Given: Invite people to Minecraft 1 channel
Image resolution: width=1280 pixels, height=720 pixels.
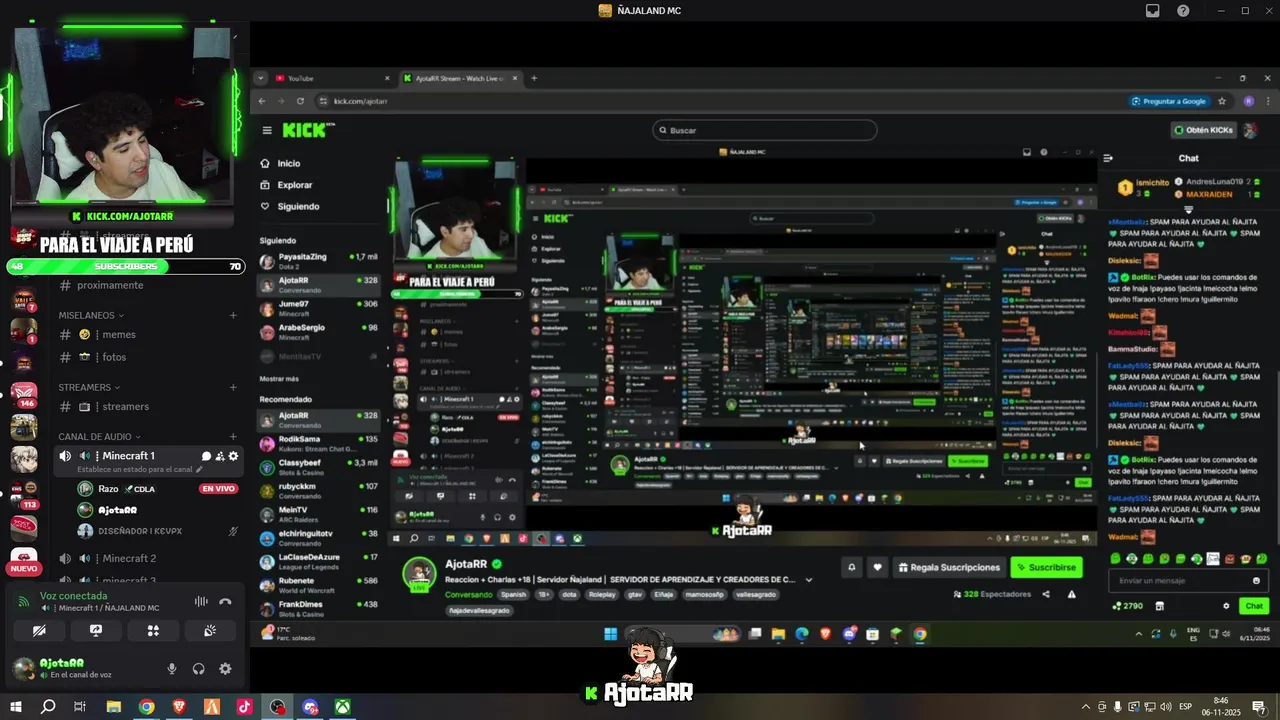Looking at the screenshot, I should click(220, 456).
